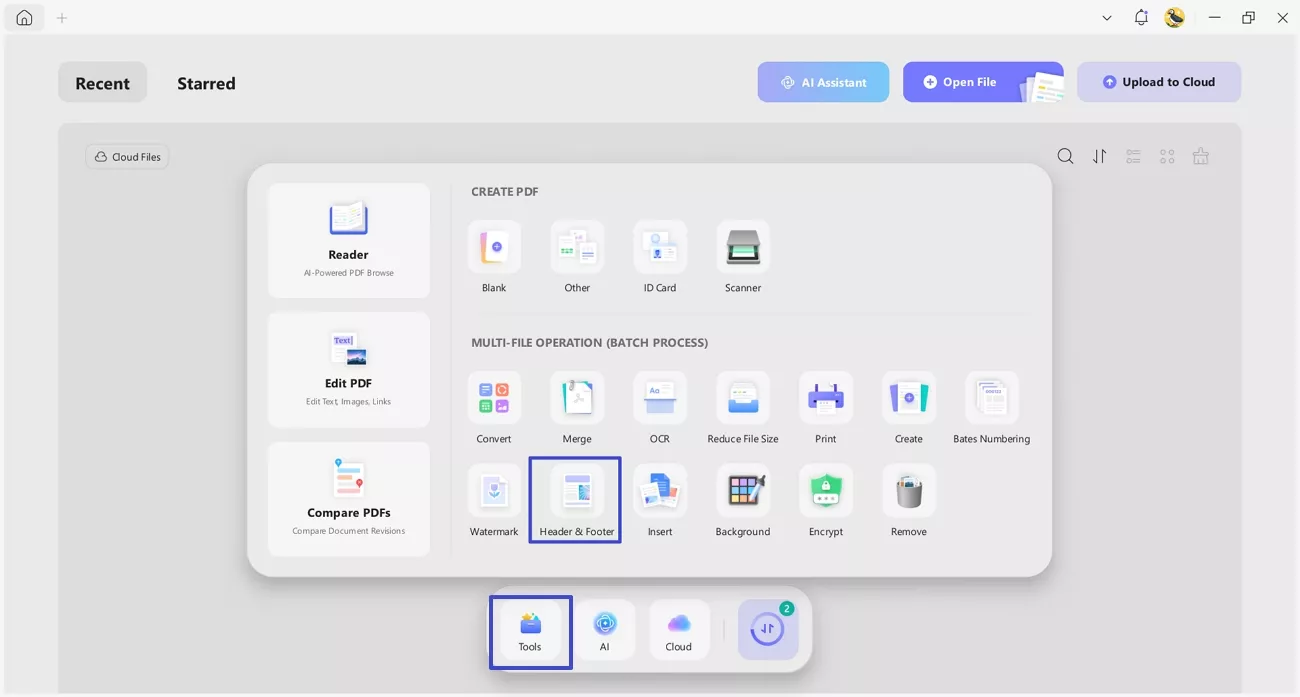
Task: Click the search magnifier icon
Action: tap(1066, 156)
